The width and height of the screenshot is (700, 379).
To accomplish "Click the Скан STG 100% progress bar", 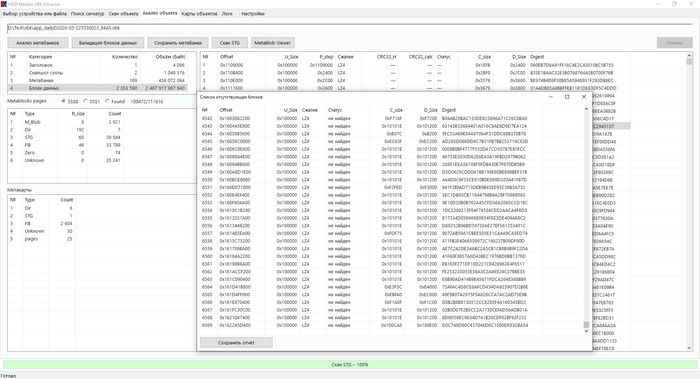I will coord(350,365).
